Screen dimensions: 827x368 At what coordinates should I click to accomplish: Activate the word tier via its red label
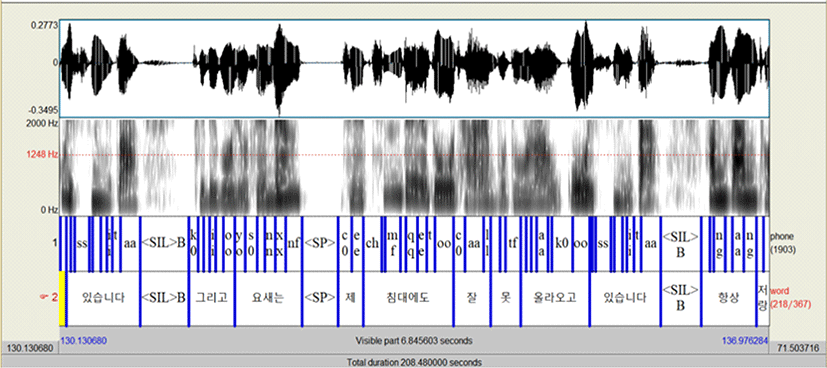tap(790, 298)
